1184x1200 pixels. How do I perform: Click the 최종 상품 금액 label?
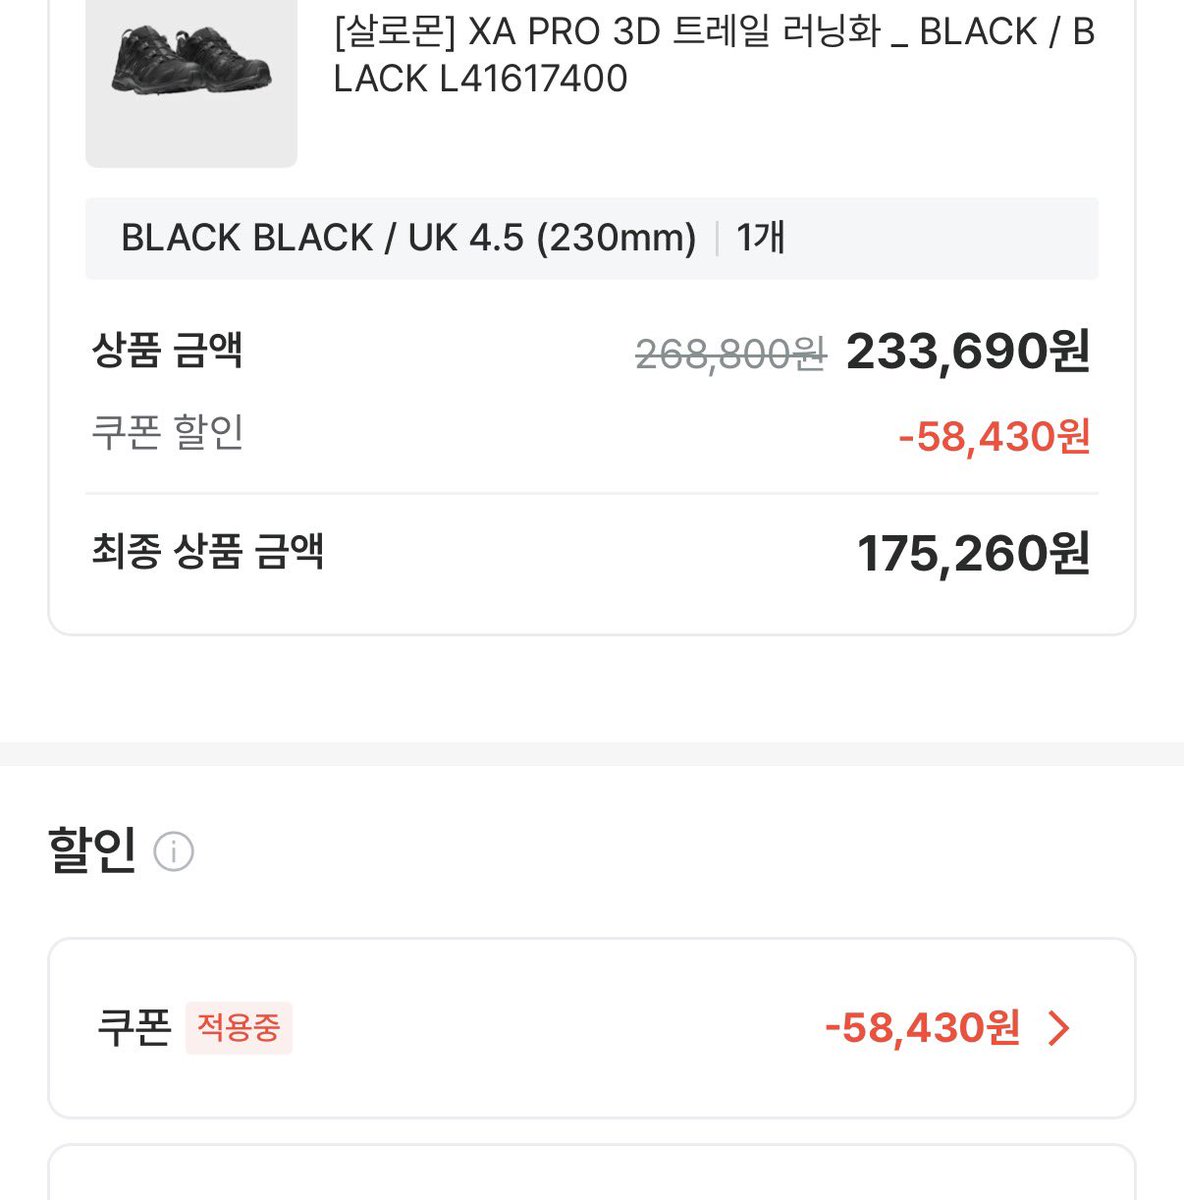208,551
